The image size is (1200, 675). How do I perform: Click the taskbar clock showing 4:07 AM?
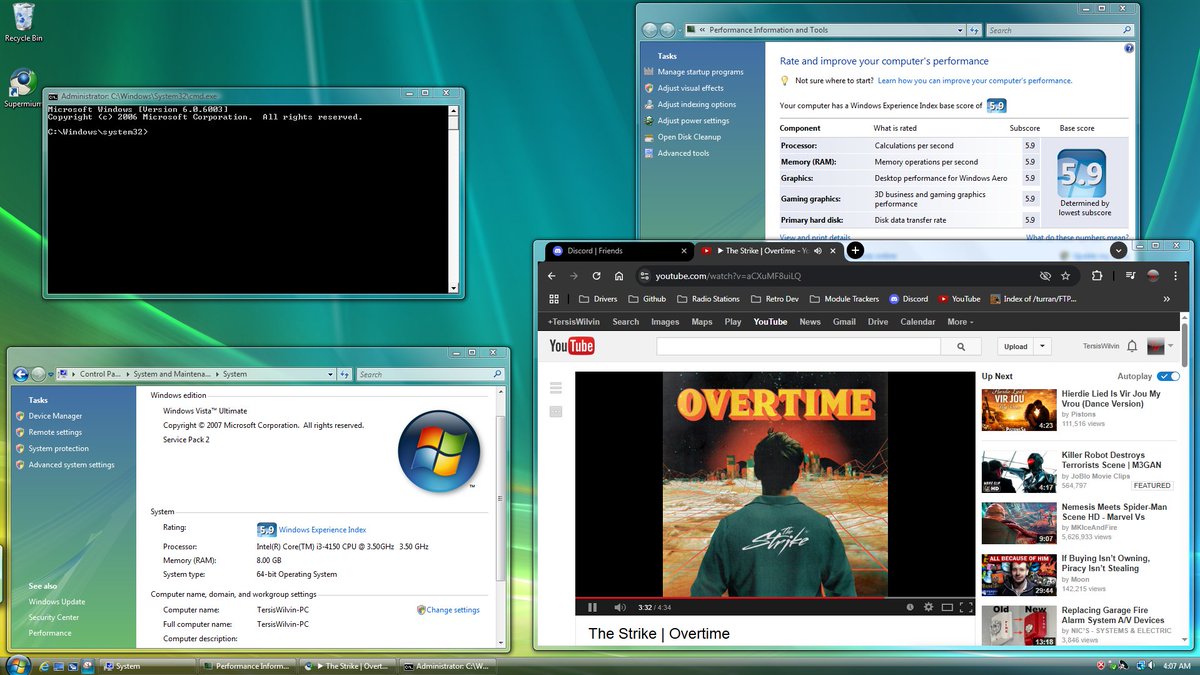point(1176,665)
